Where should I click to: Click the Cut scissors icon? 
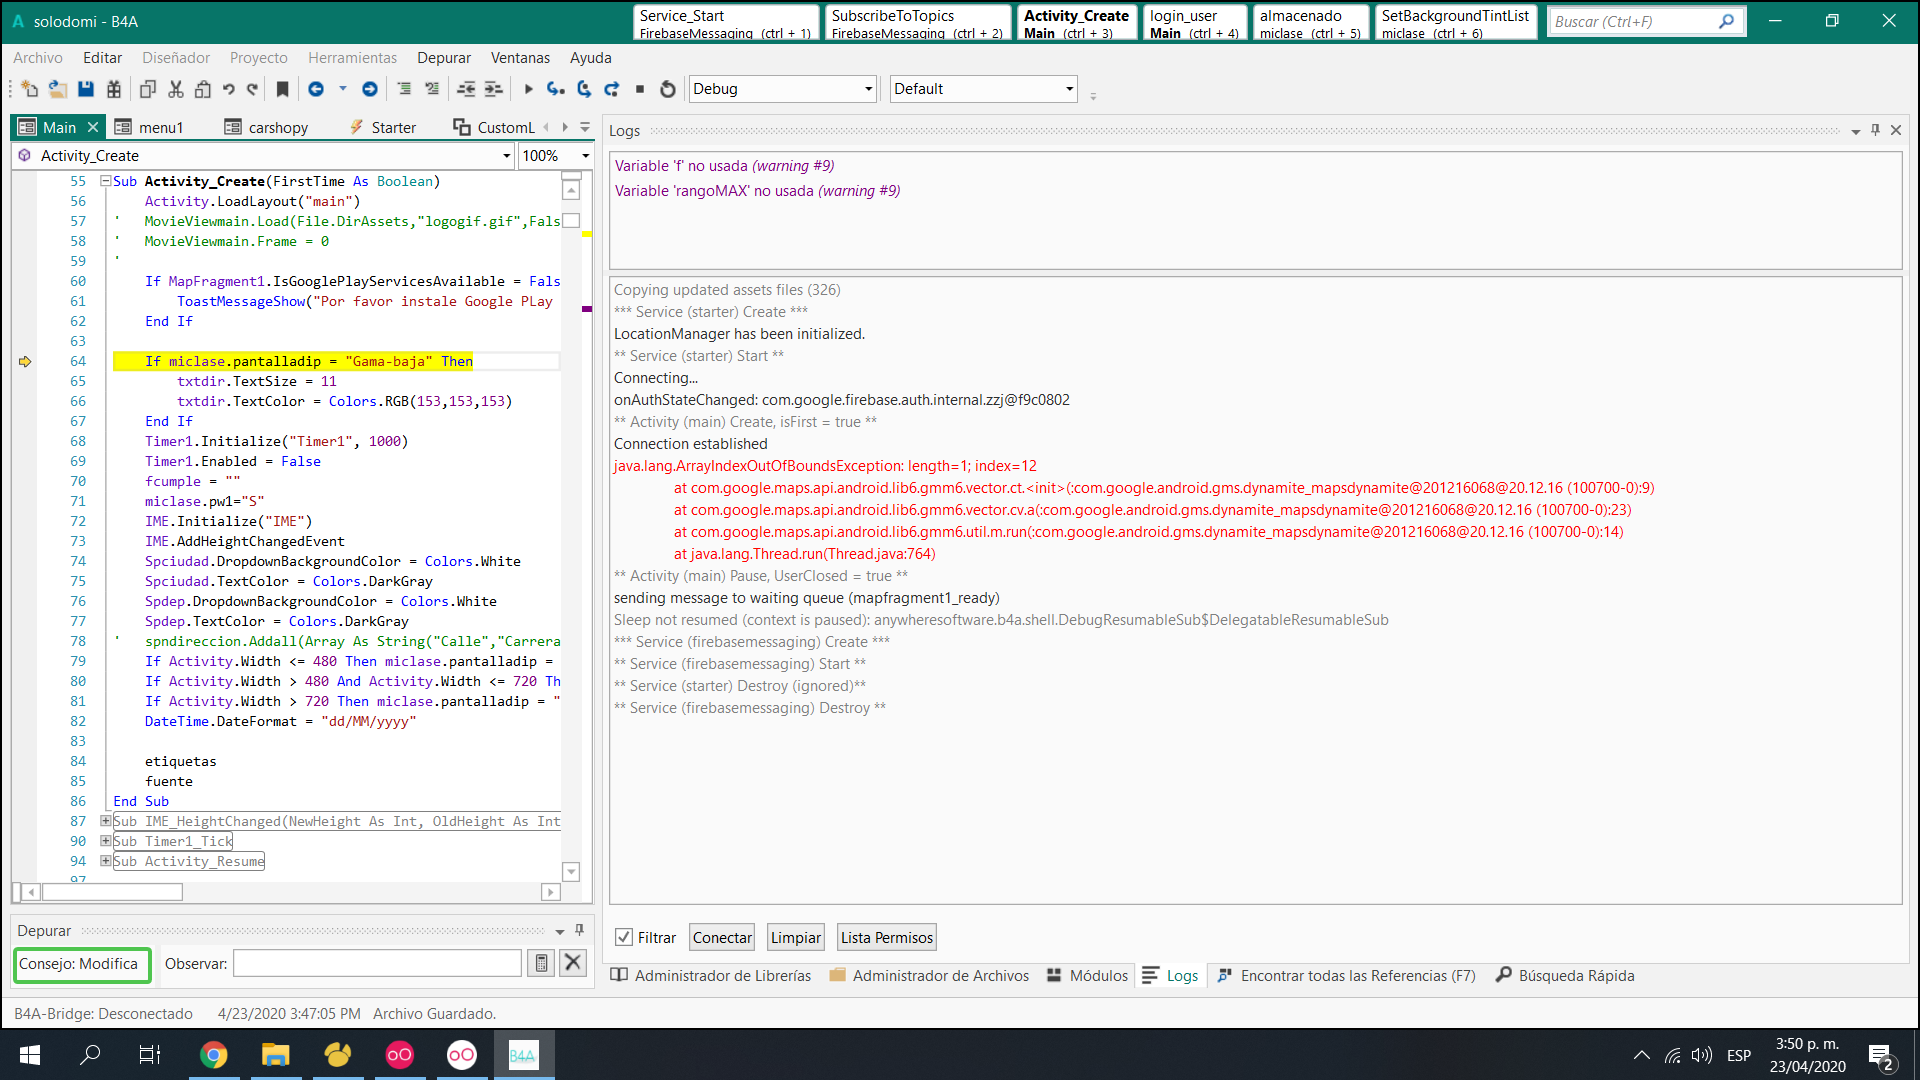coord(176,90)
